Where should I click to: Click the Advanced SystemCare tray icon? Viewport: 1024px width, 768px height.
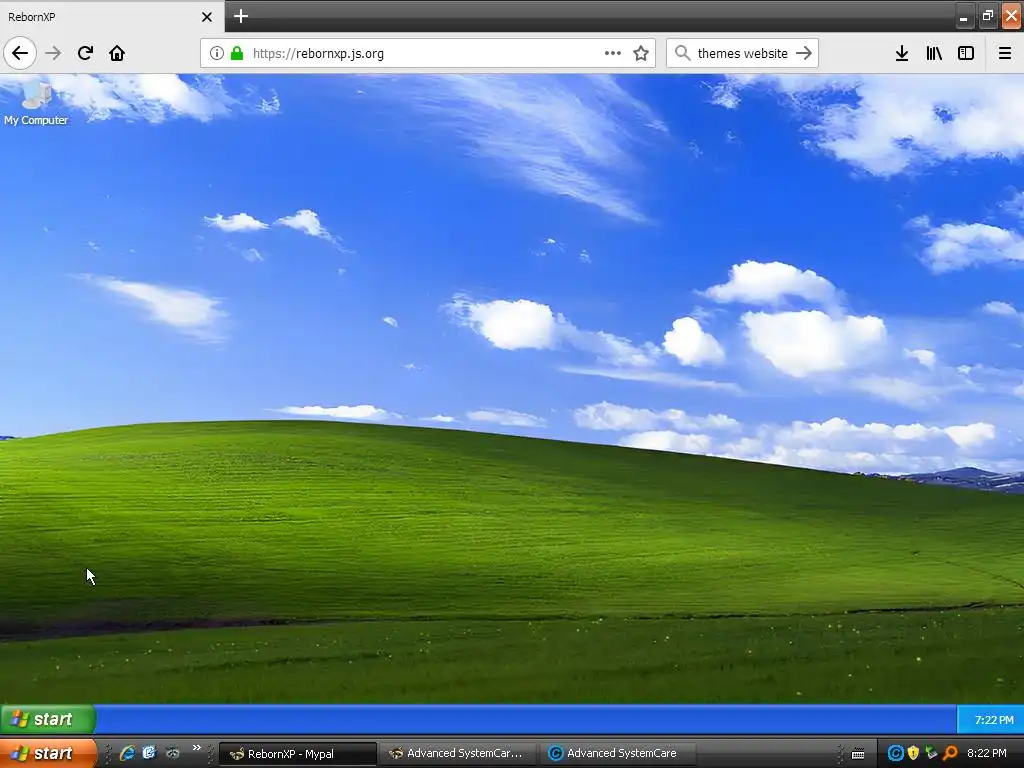895,754
